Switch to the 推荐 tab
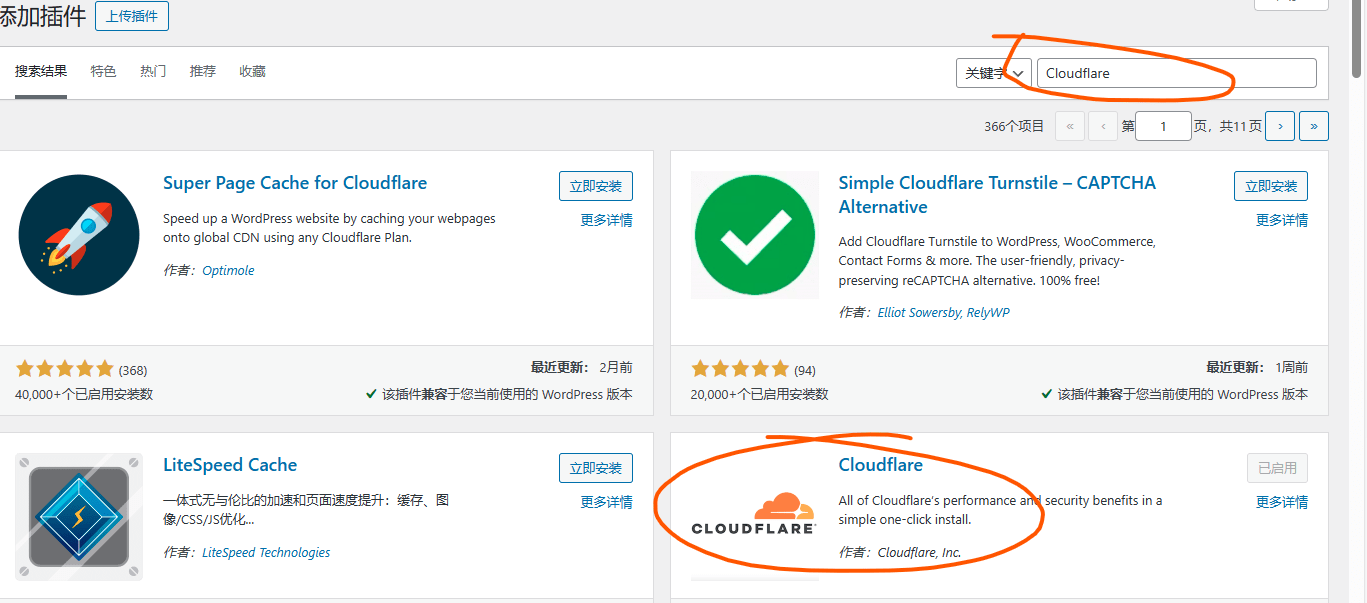 point(203,71)
